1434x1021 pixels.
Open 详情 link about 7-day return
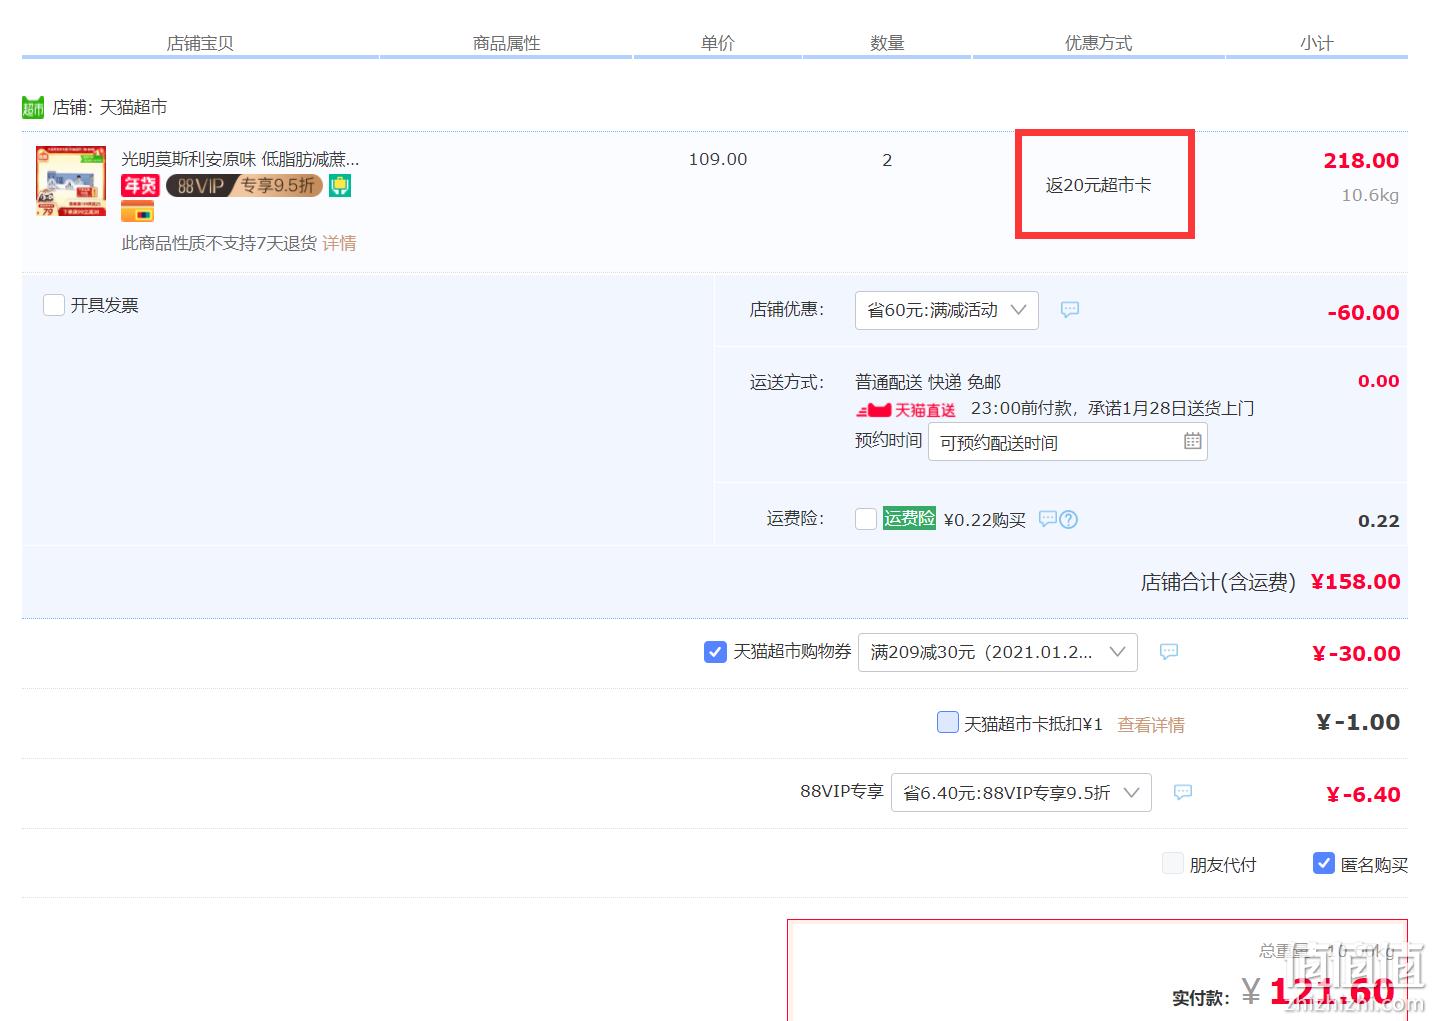click(x=339, y=243)
